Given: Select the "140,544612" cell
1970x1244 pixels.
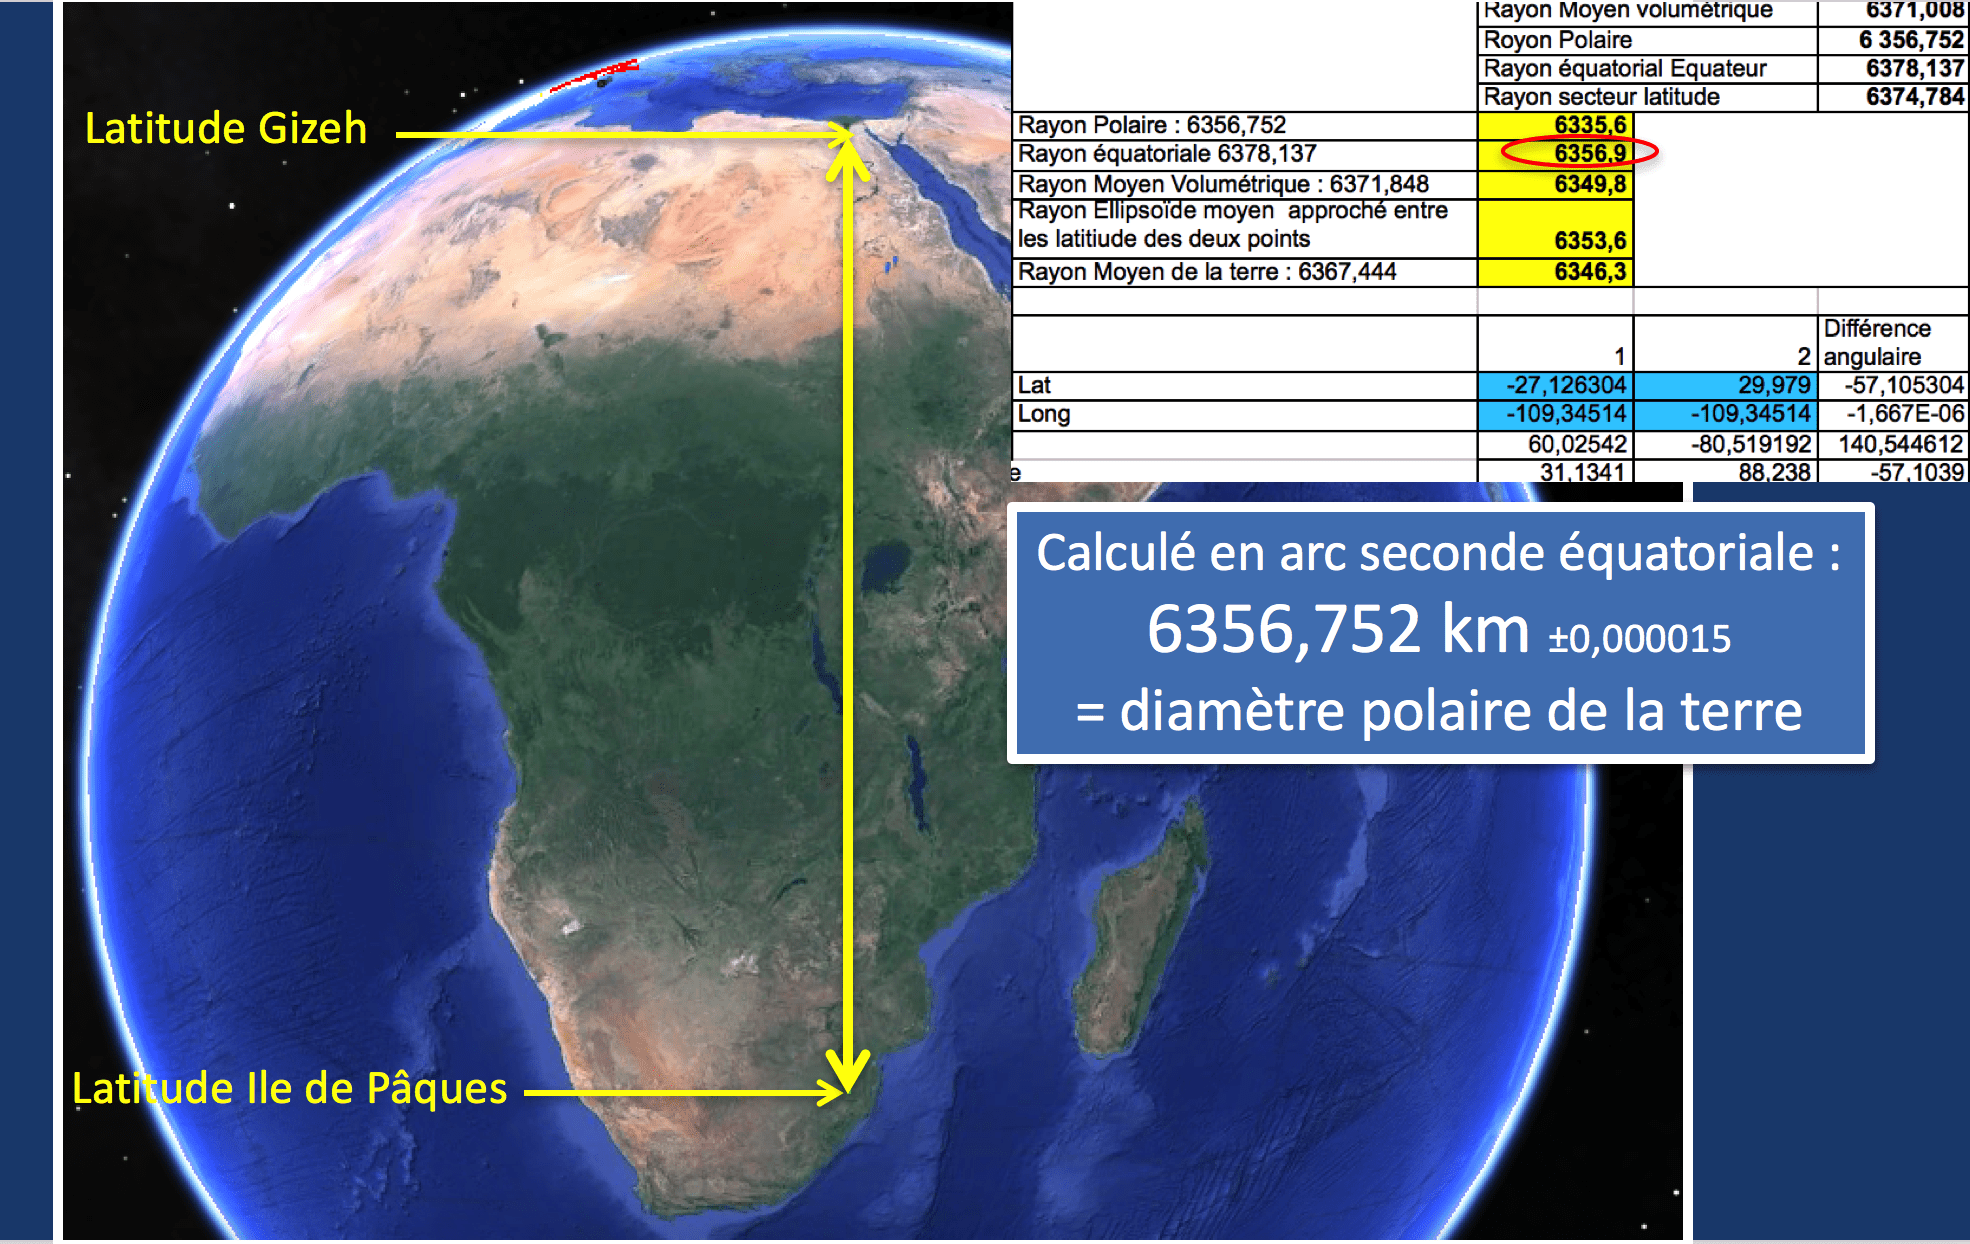Looking at the screenshot, I should click(x=1893, y=445).
